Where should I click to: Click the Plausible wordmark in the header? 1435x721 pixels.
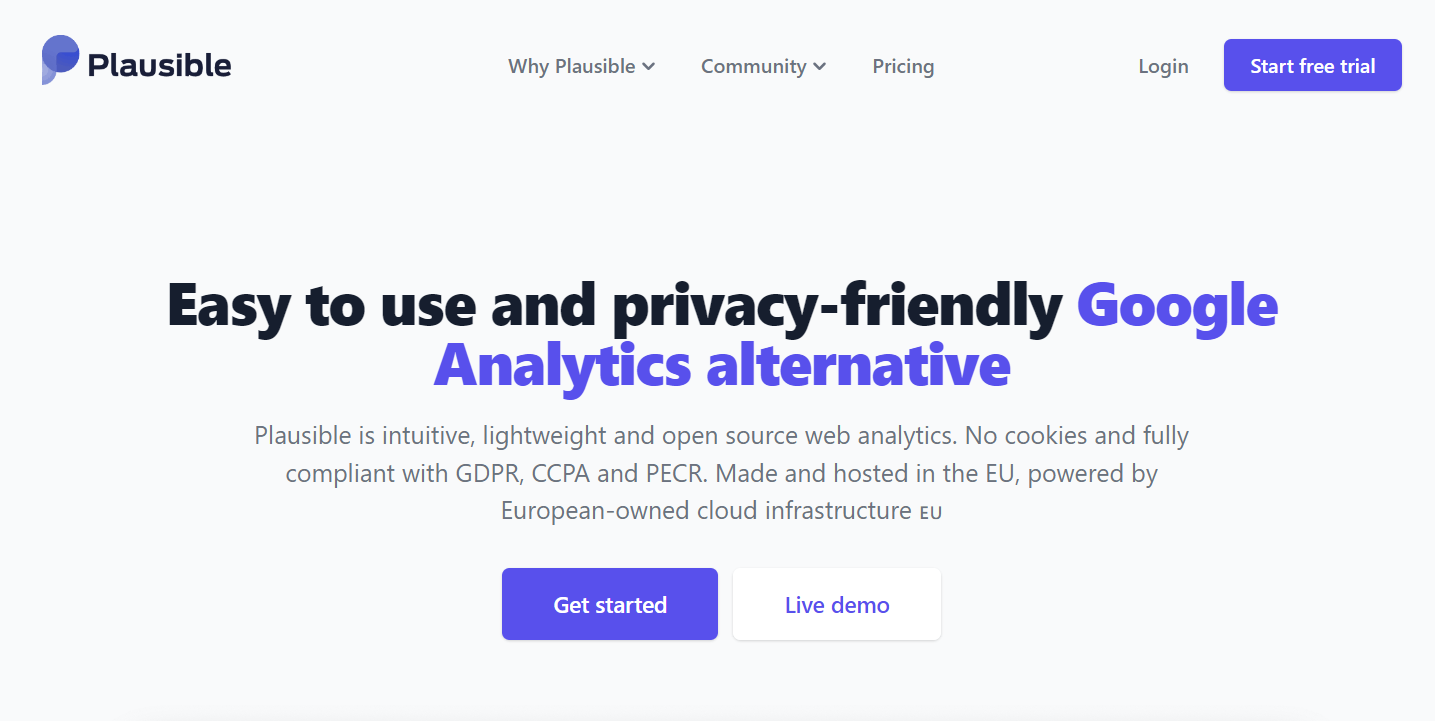160,62
